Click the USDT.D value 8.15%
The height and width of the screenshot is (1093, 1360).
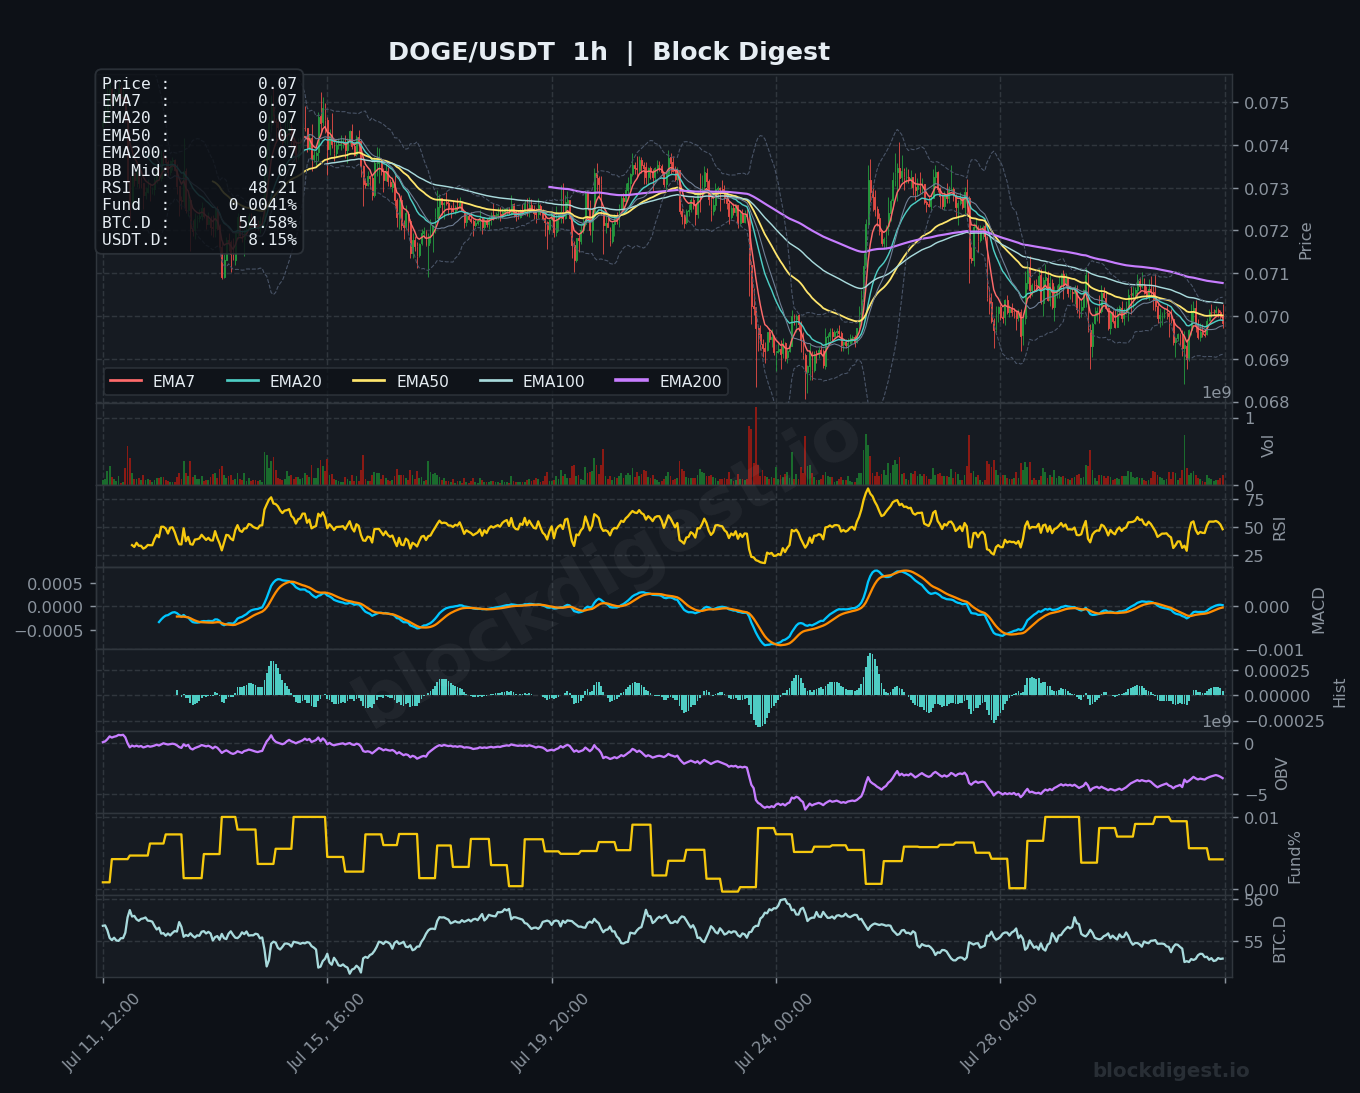click(272, 240)
